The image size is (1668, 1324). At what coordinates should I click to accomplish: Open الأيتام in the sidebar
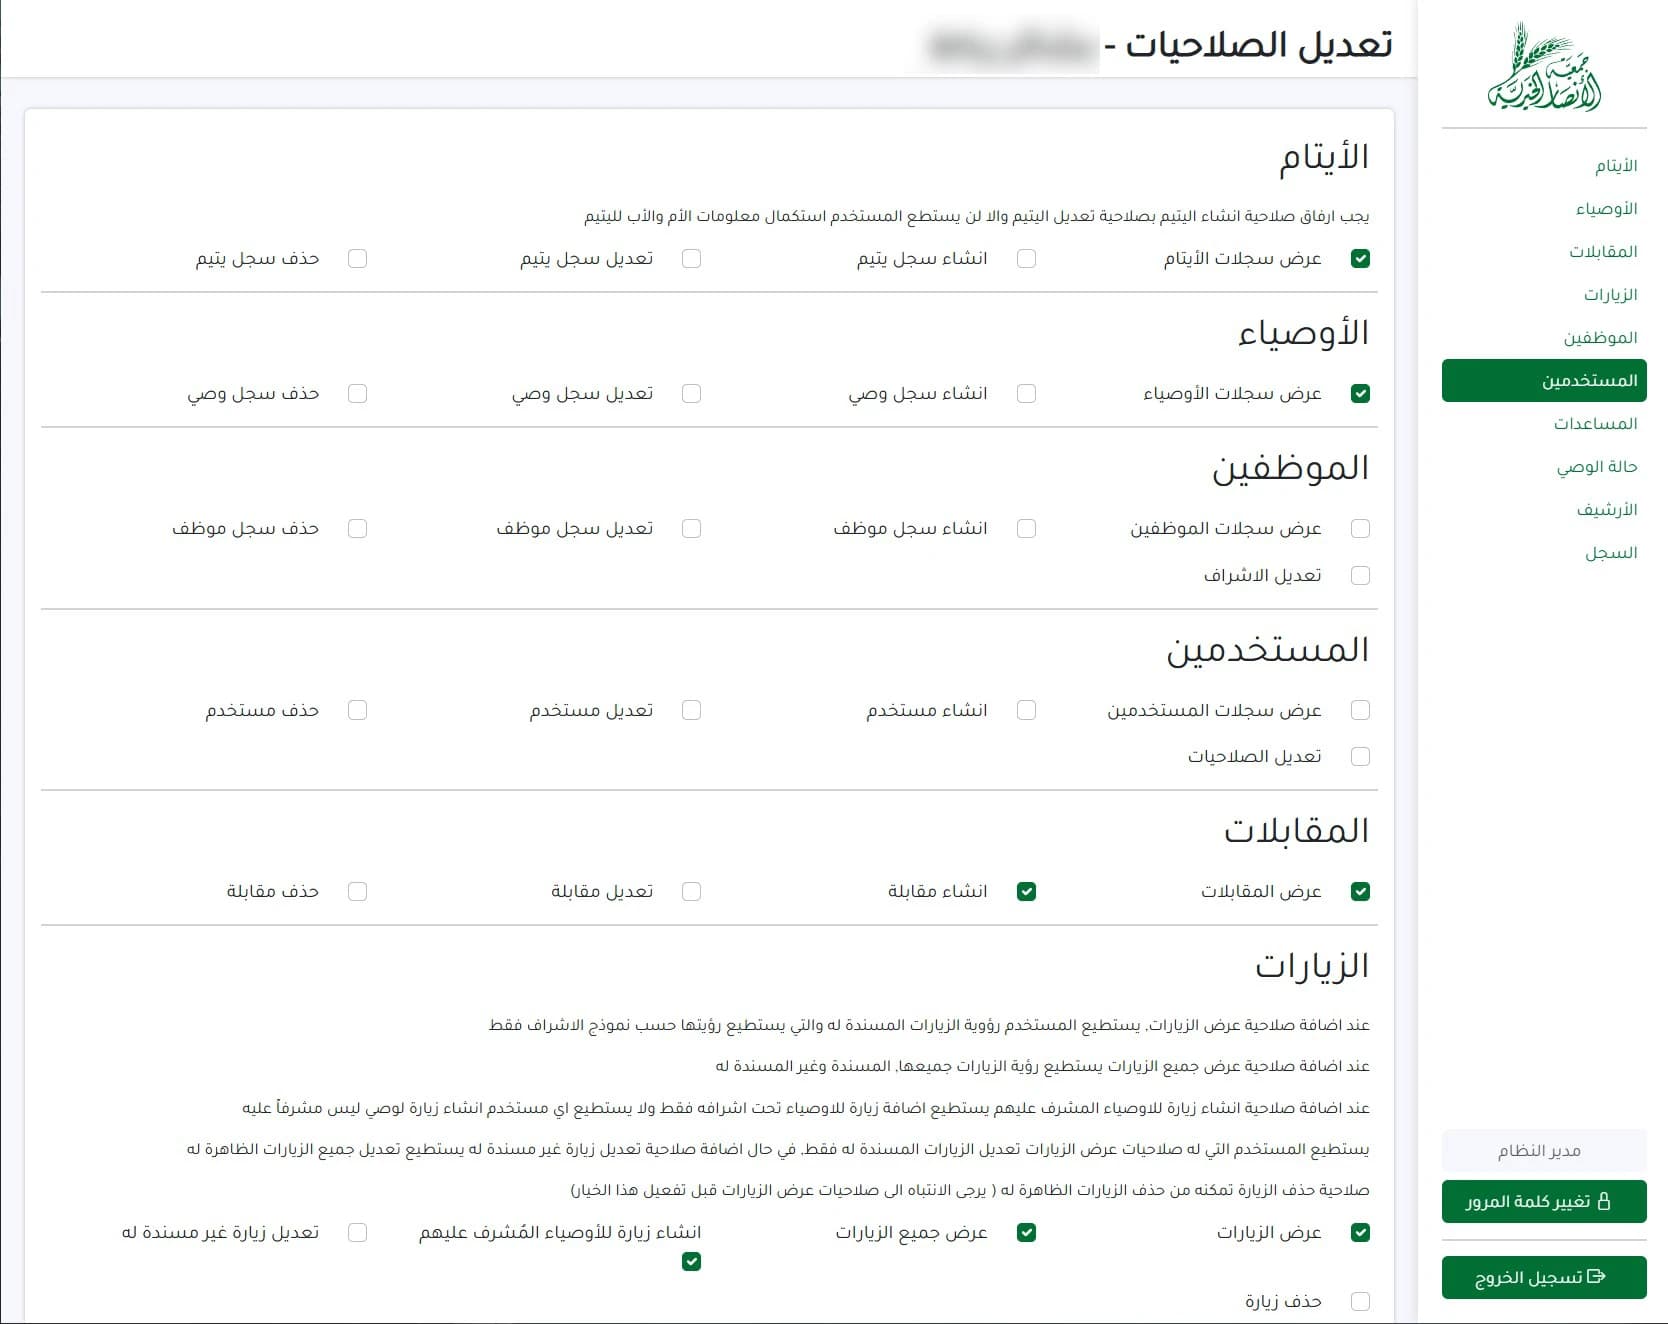(1616, 166)
